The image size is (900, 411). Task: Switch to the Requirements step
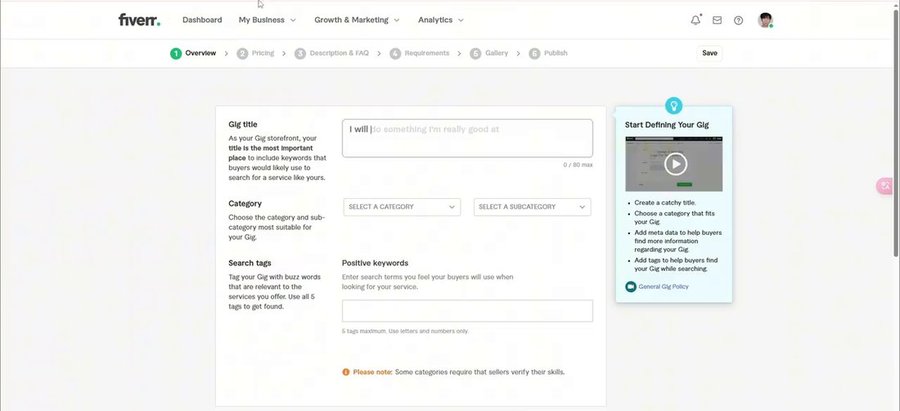(x=427, y=53)
